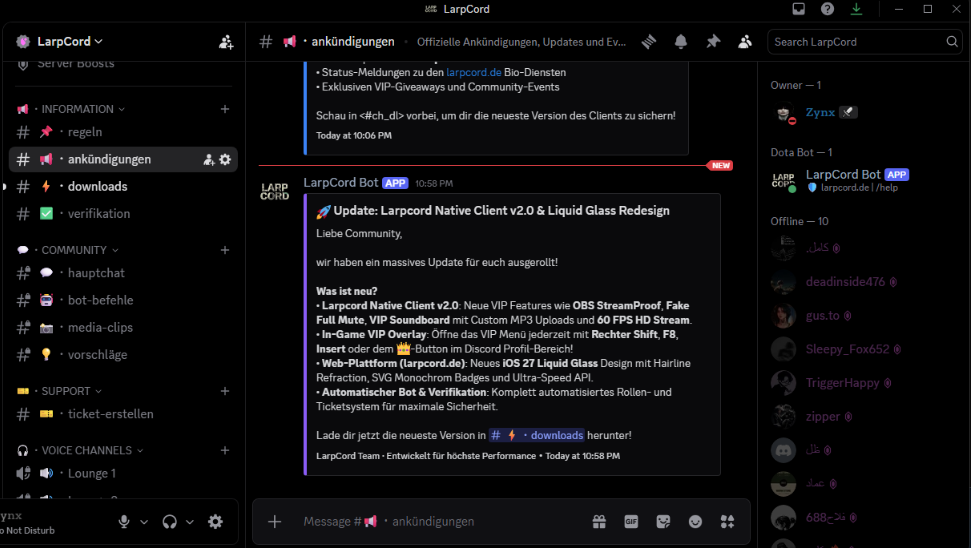971x548 pixels.
Task: Show pinned messages pin icon
Action: tap(713, 41)
